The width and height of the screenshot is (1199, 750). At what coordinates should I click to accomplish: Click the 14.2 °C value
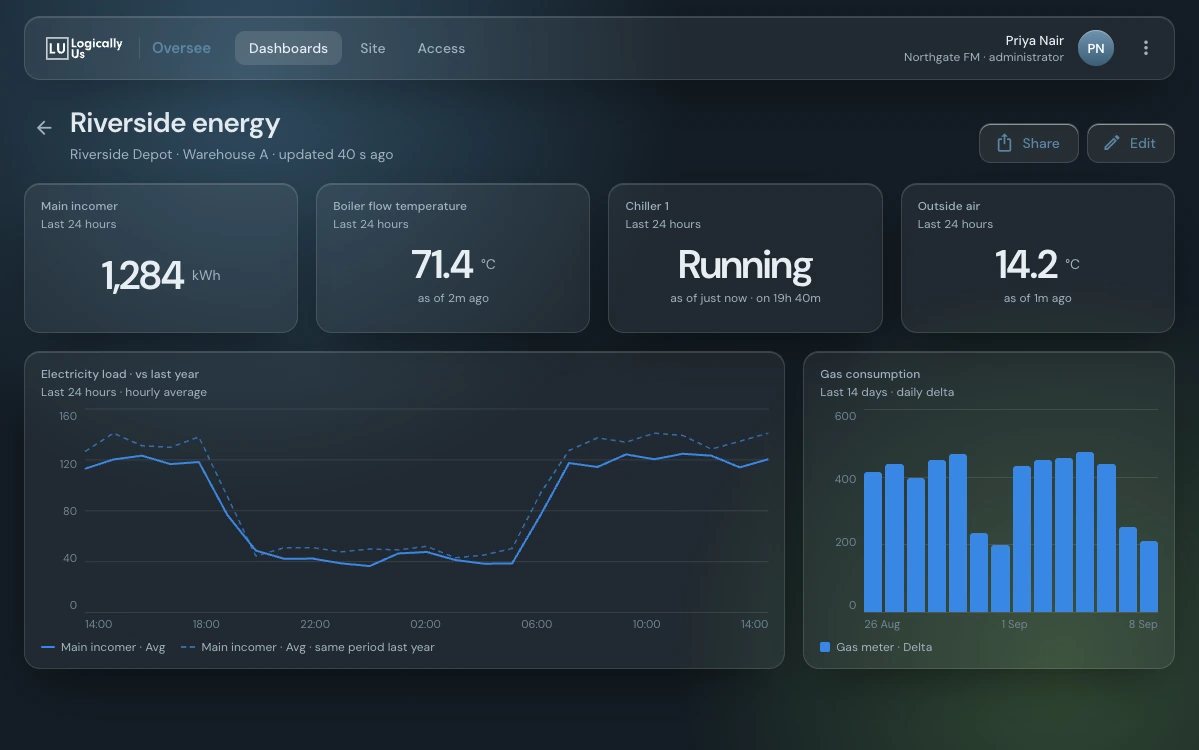(1038, 265)
